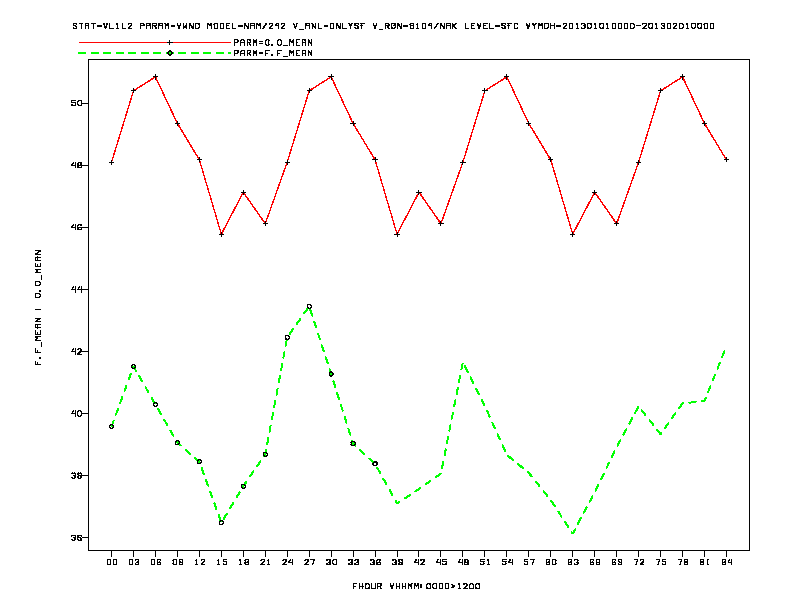Click the x-axis tick label 30
792x612 pixels.
[331, 562]
